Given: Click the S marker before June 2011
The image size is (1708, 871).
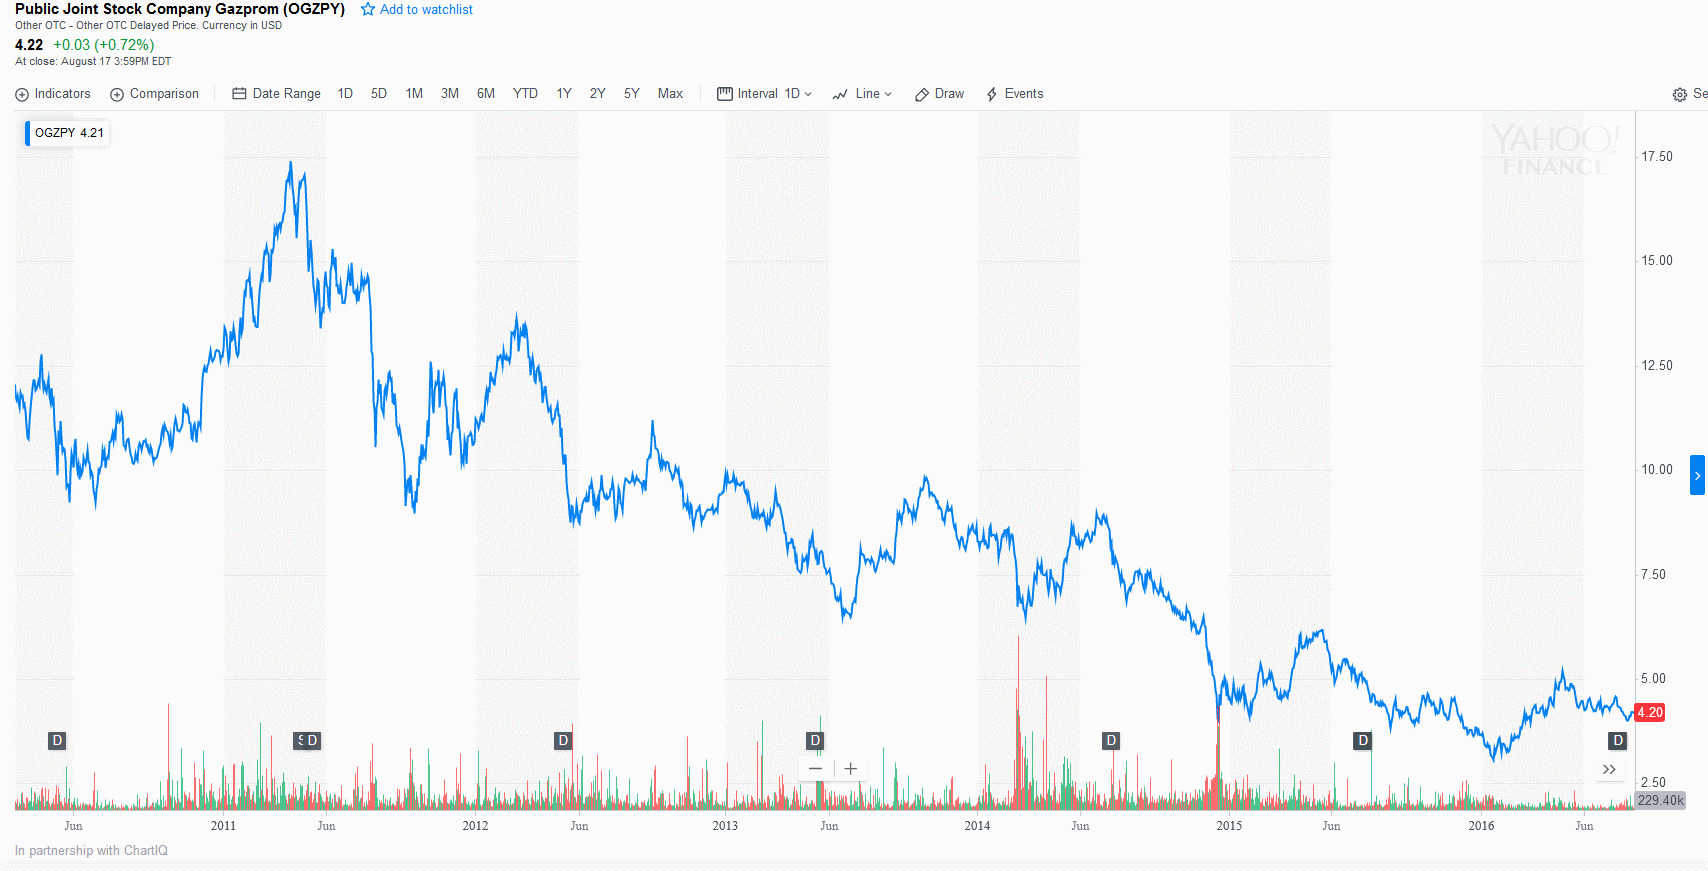Looking at the screenshot, I should coord(300,741).
